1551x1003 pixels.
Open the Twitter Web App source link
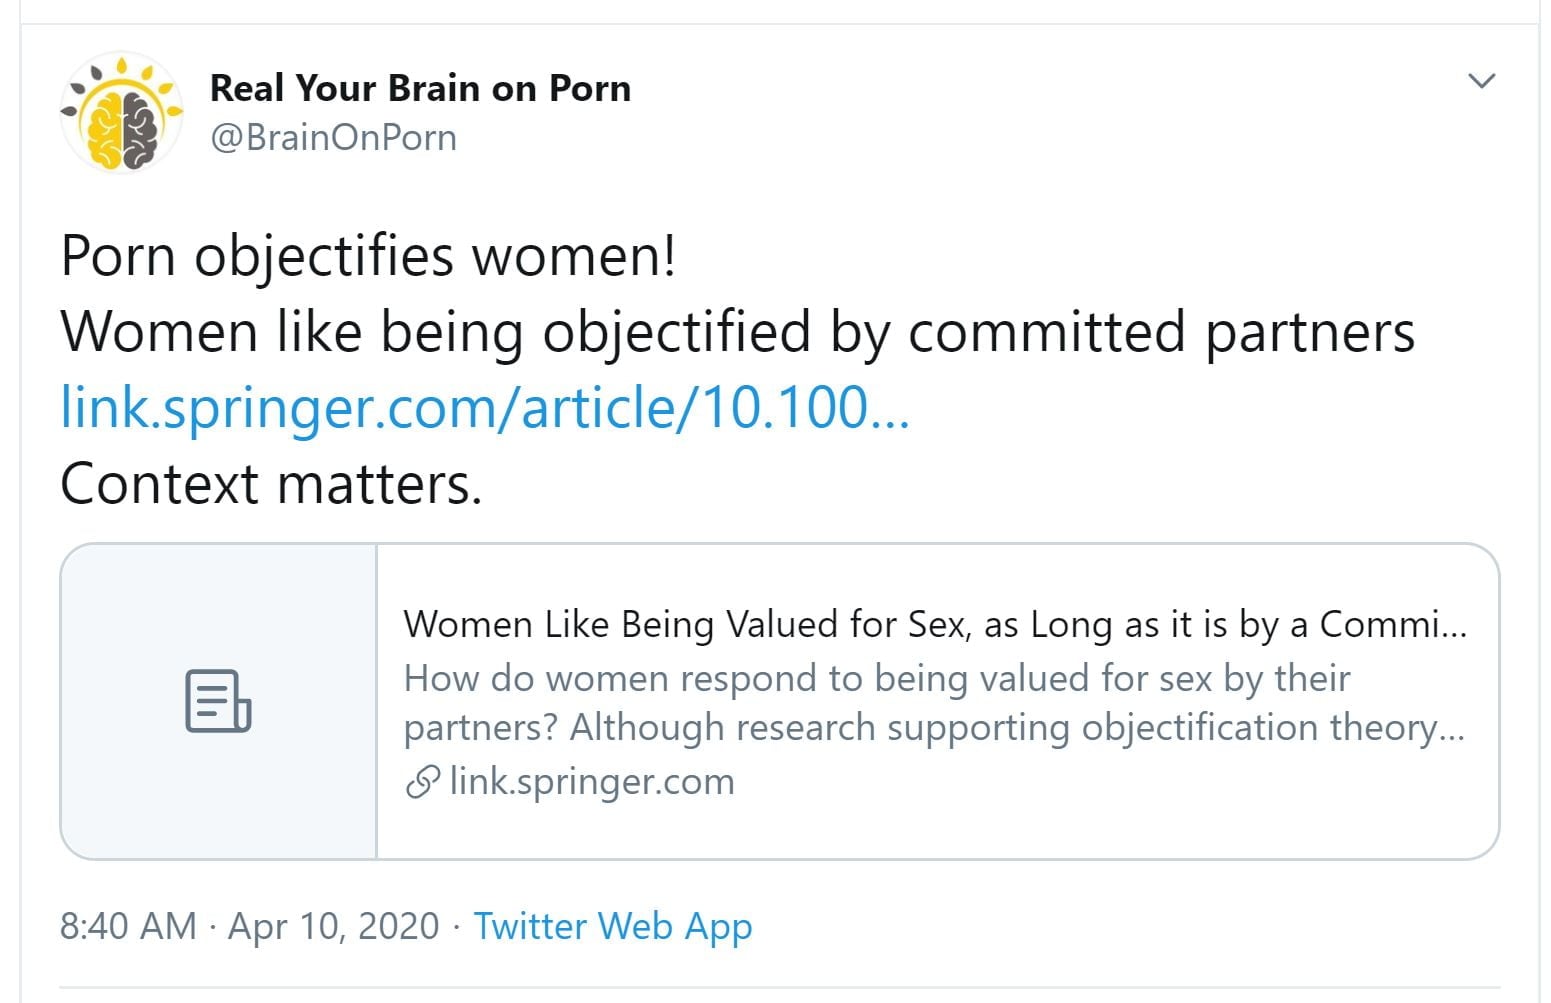click(612, 926)
